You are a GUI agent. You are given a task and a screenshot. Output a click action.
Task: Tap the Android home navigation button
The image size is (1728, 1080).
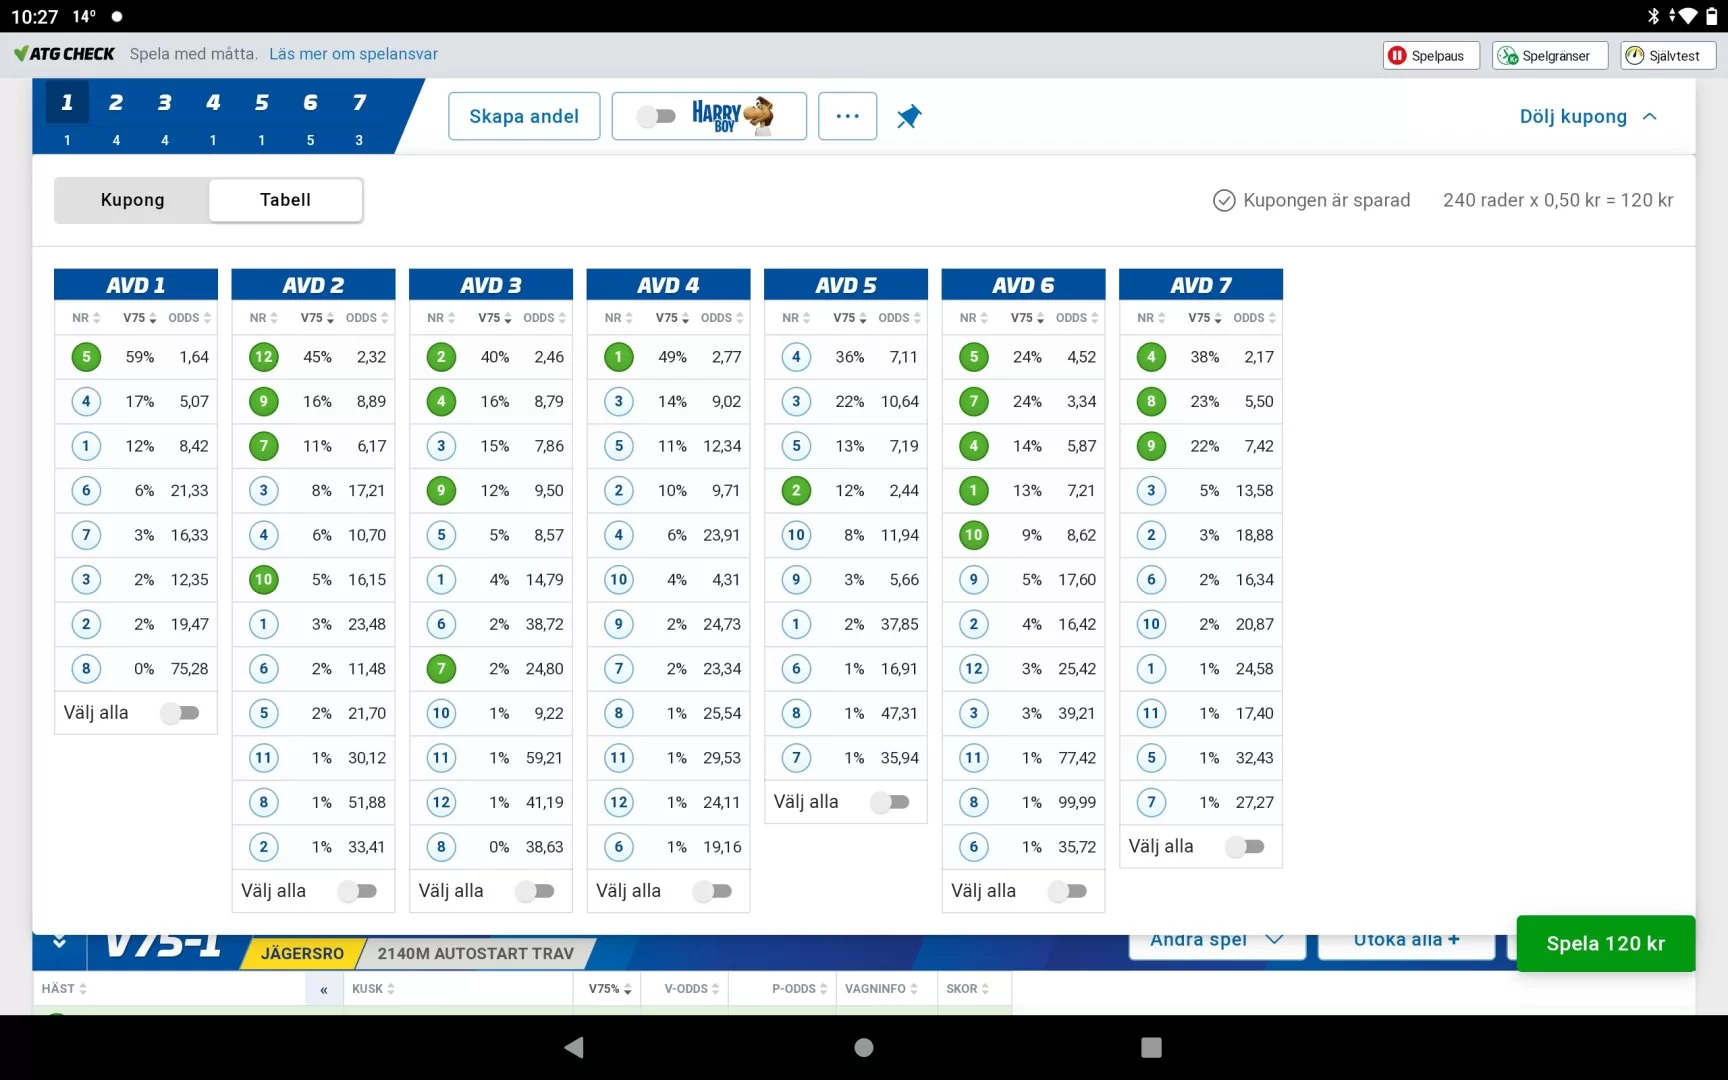point(864,1047)
